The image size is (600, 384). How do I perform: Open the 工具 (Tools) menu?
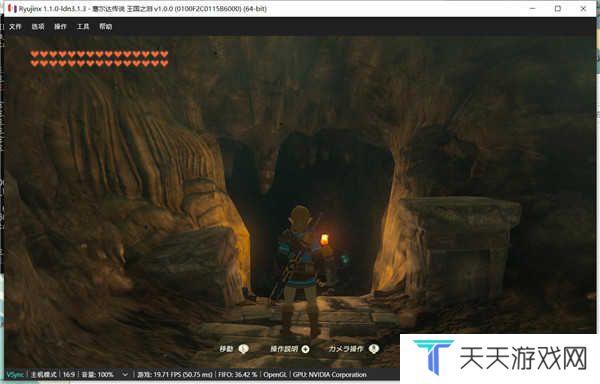[83, 26]
